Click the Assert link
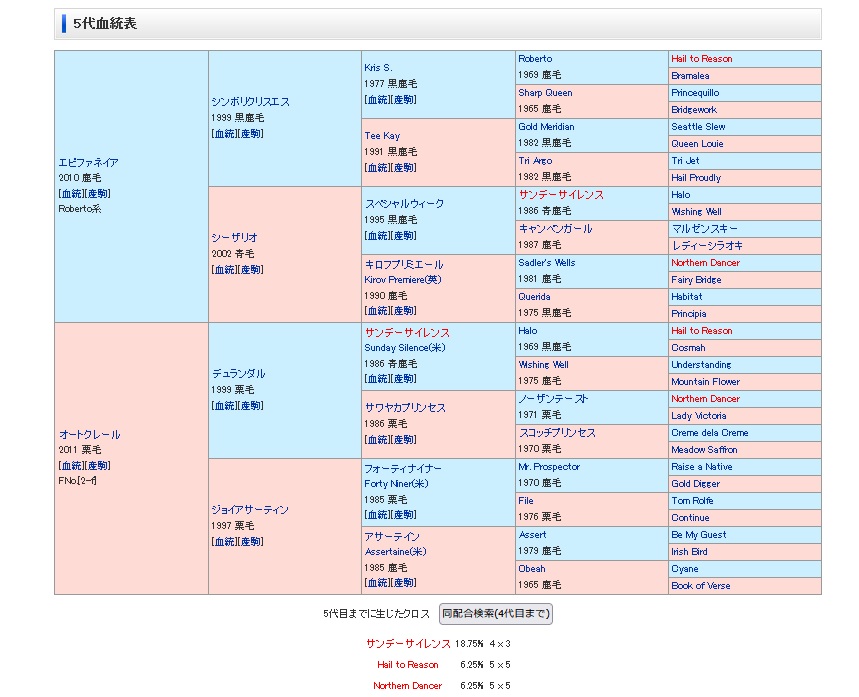Screen dimensions: 859x697 point(532,535)
